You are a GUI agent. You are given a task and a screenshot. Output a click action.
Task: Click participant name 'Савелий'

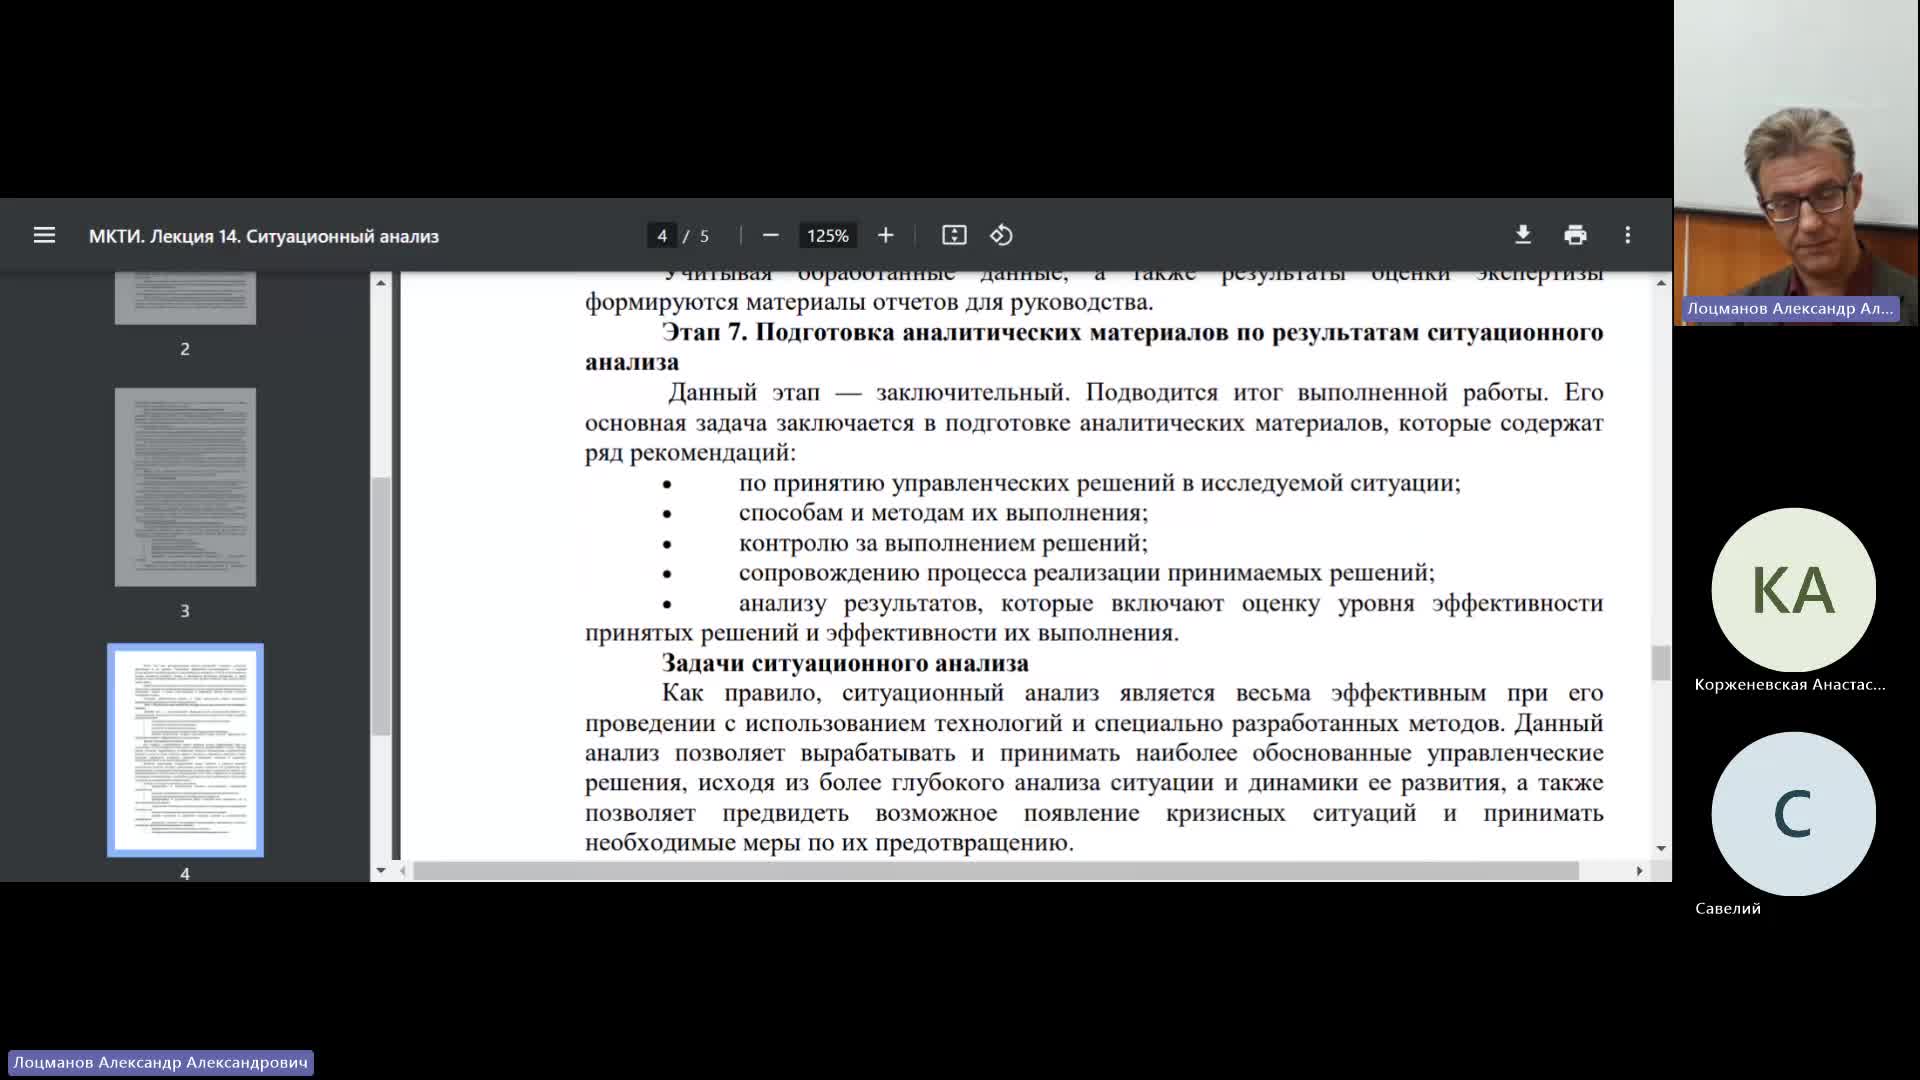pos(1728,908)
